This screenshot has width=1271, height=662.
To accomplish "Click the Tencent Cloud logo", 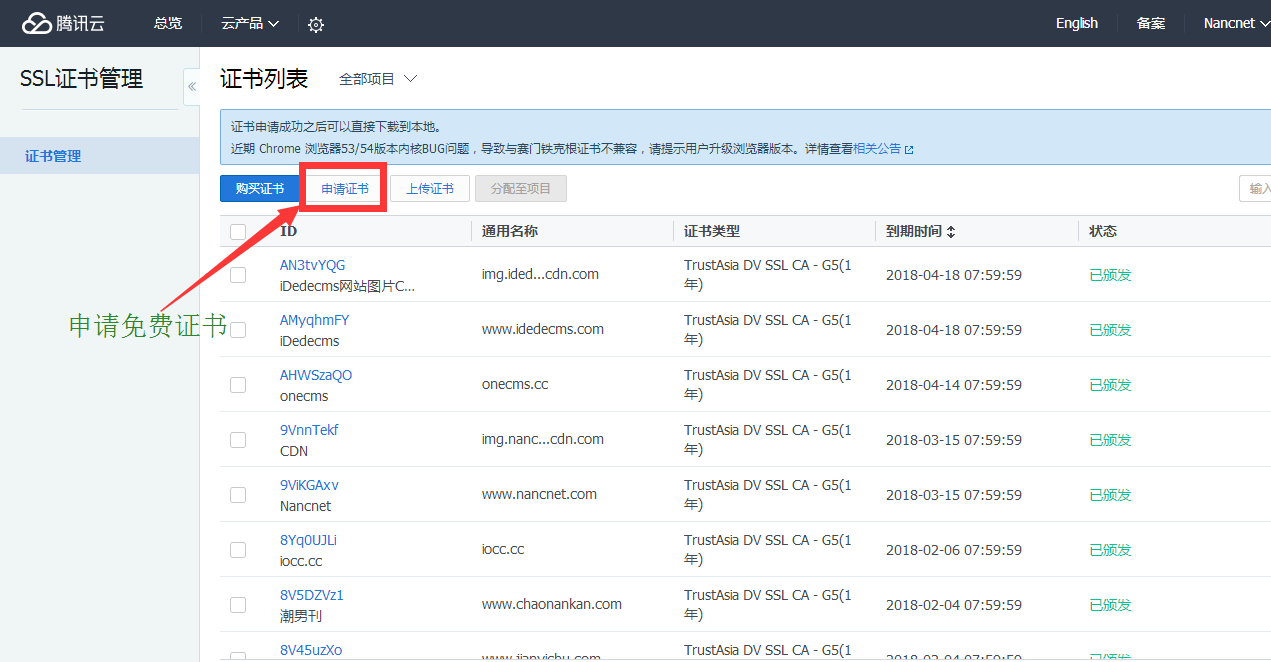I will [63, 23].
